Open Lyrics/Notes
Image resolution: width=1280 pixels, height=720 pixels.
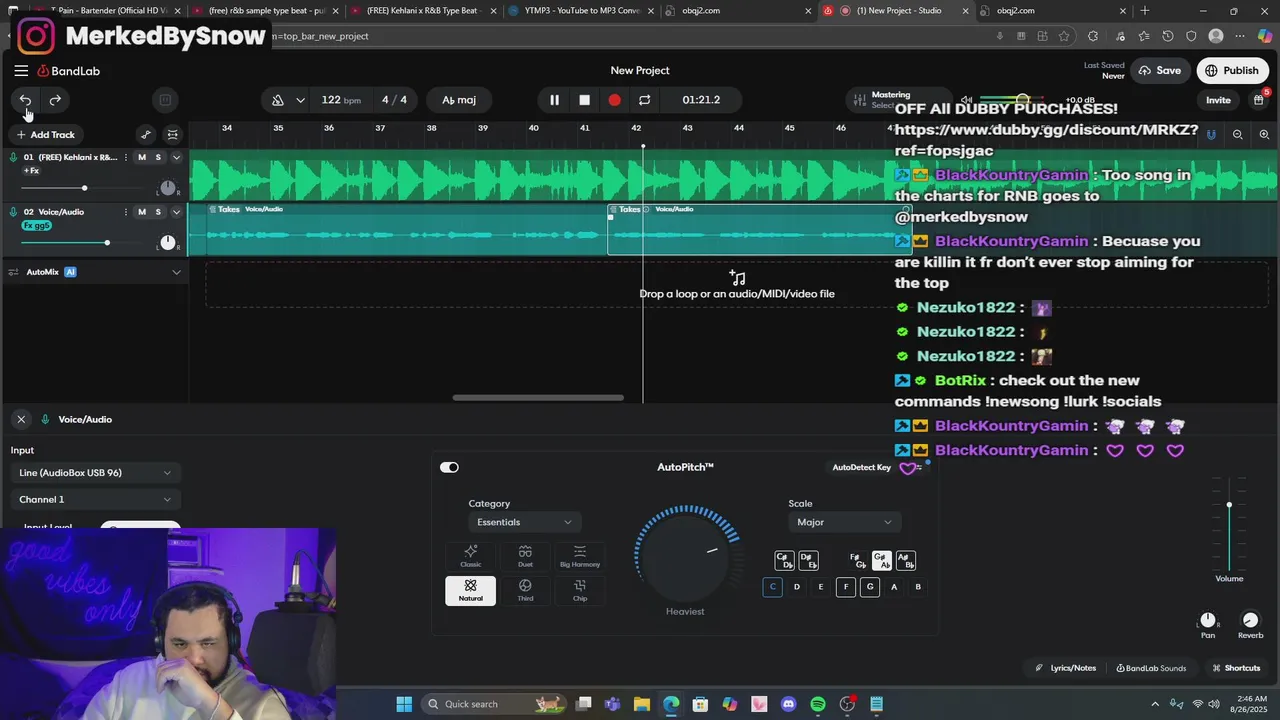pyautogui.click(x=1066, y=668)
